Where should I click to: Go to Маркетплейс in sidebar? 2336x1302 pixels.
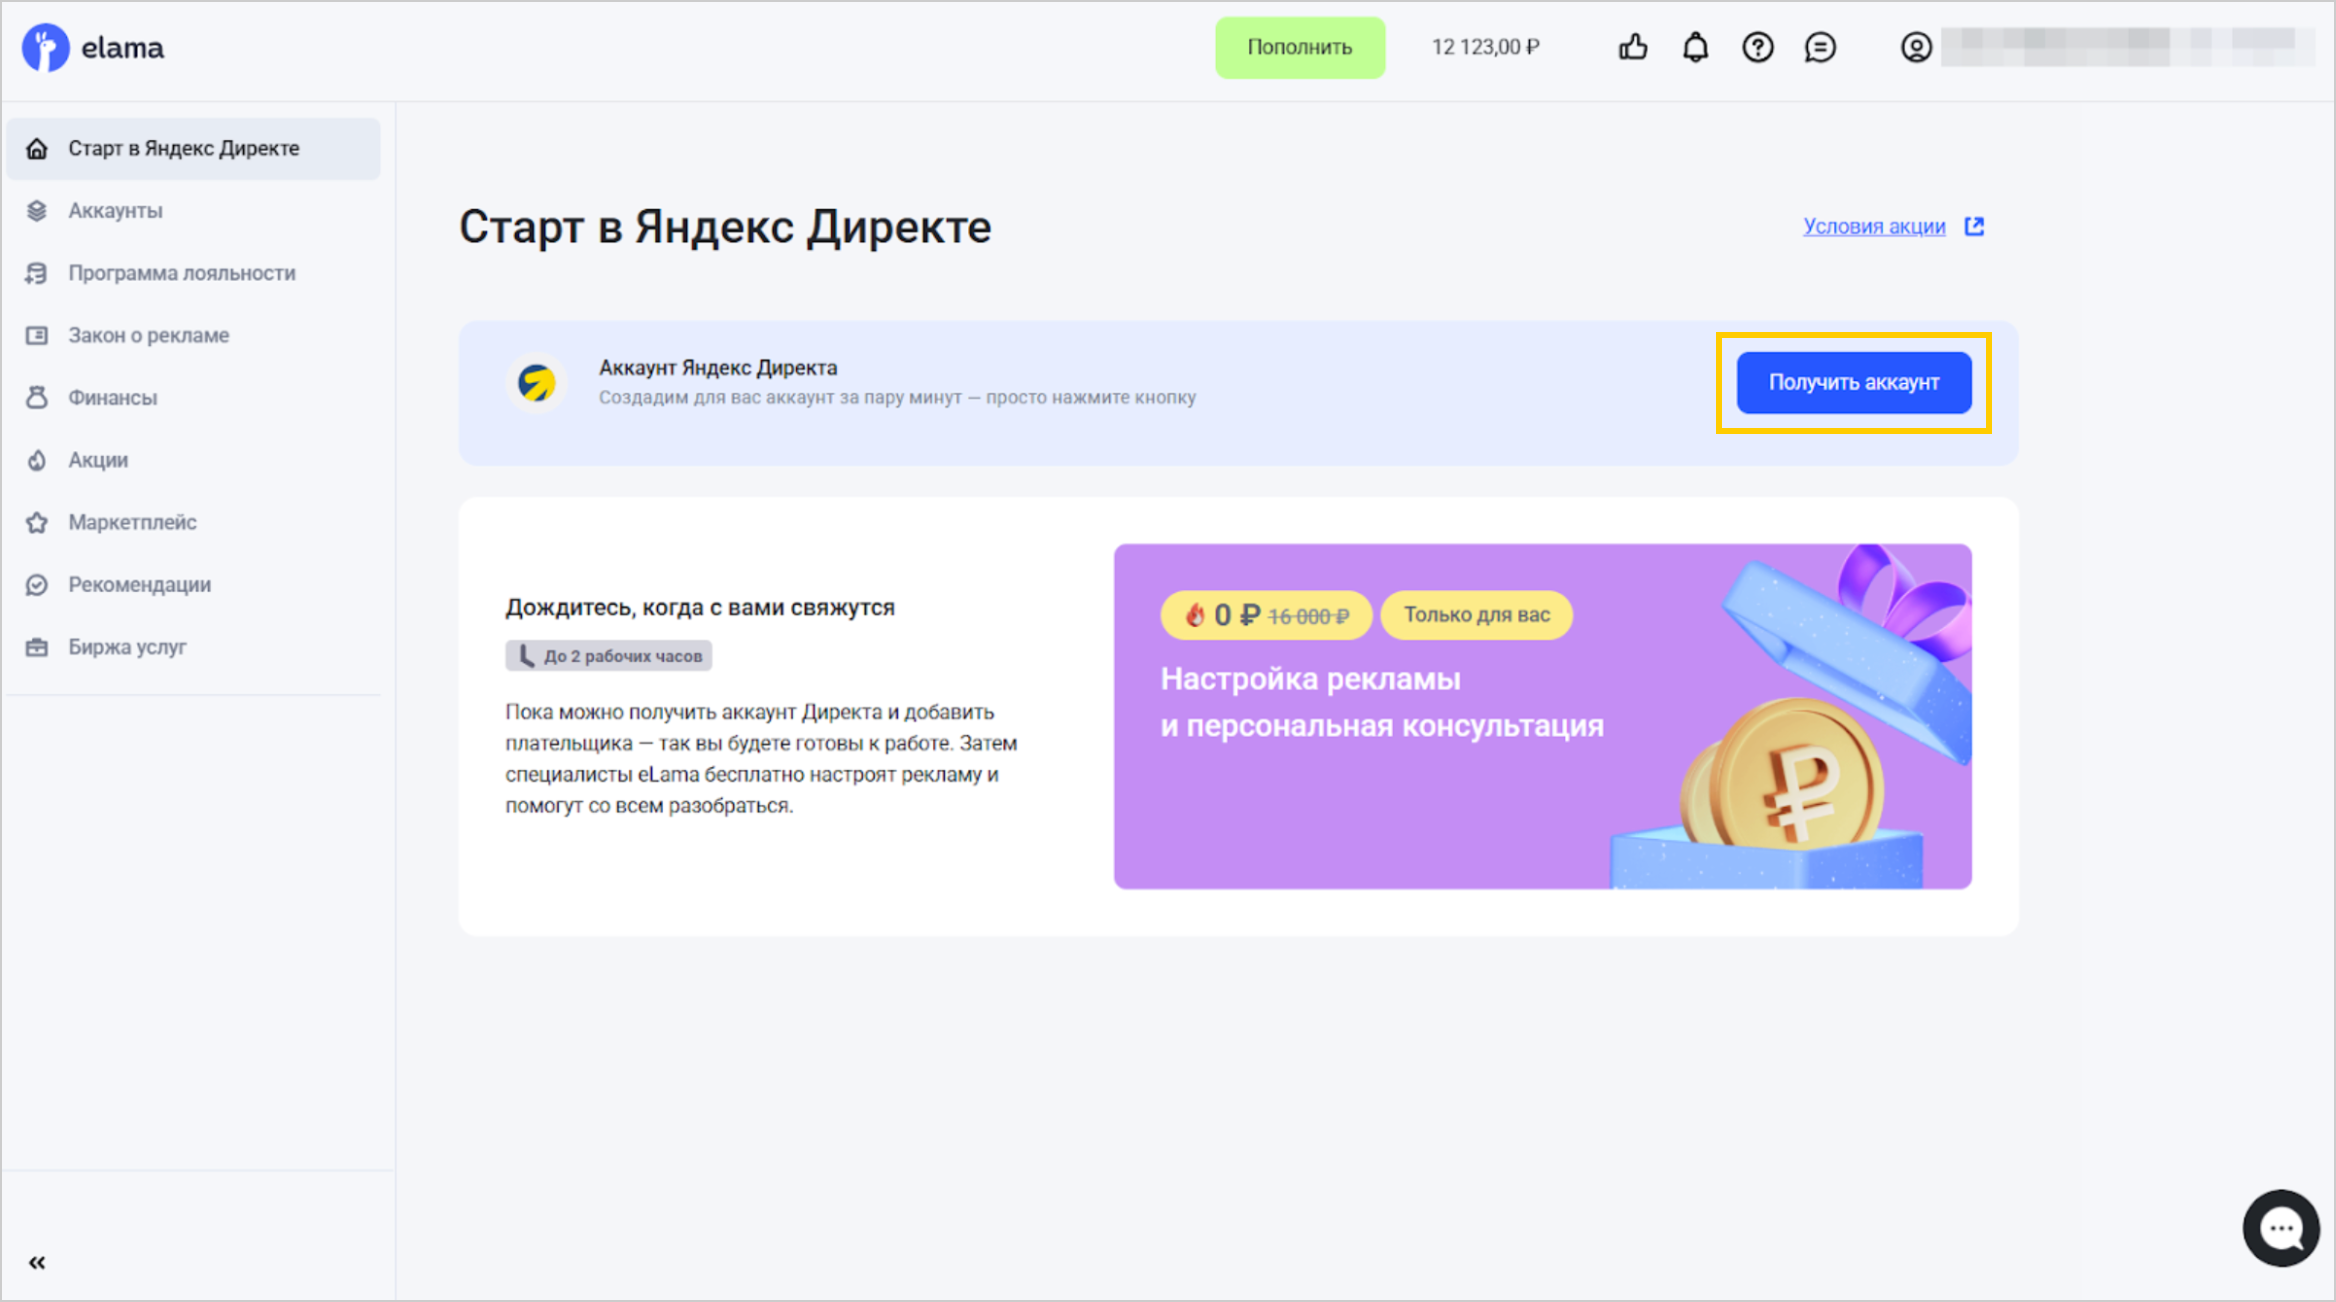[132, 522]
